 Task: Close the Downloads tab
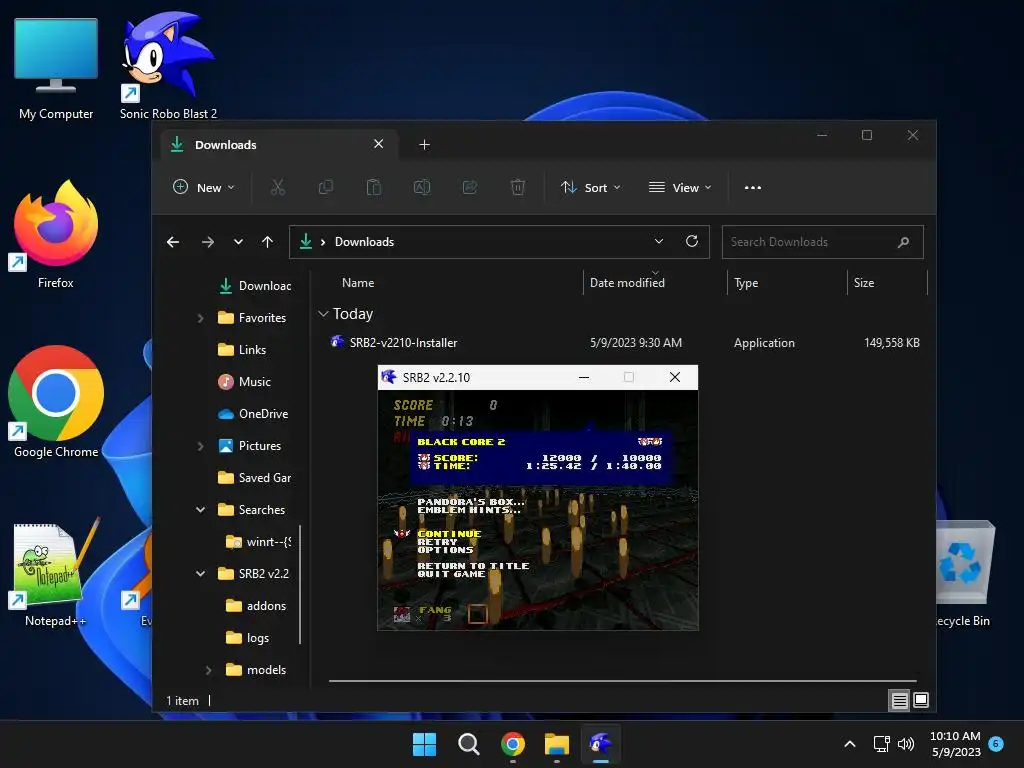pos(378,144)
